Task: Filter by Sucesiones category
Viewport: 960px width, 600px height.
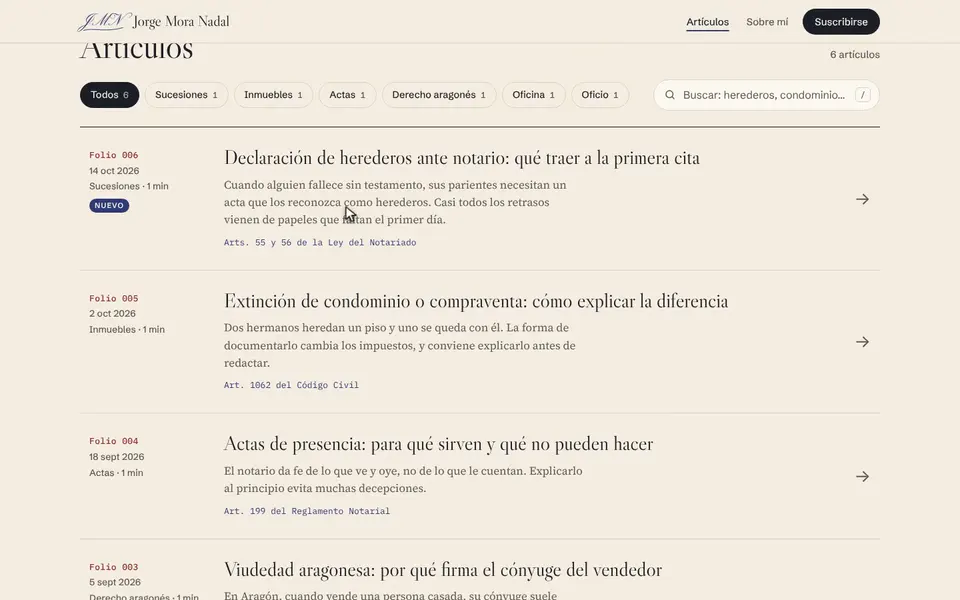Action: tap(186, 95)
